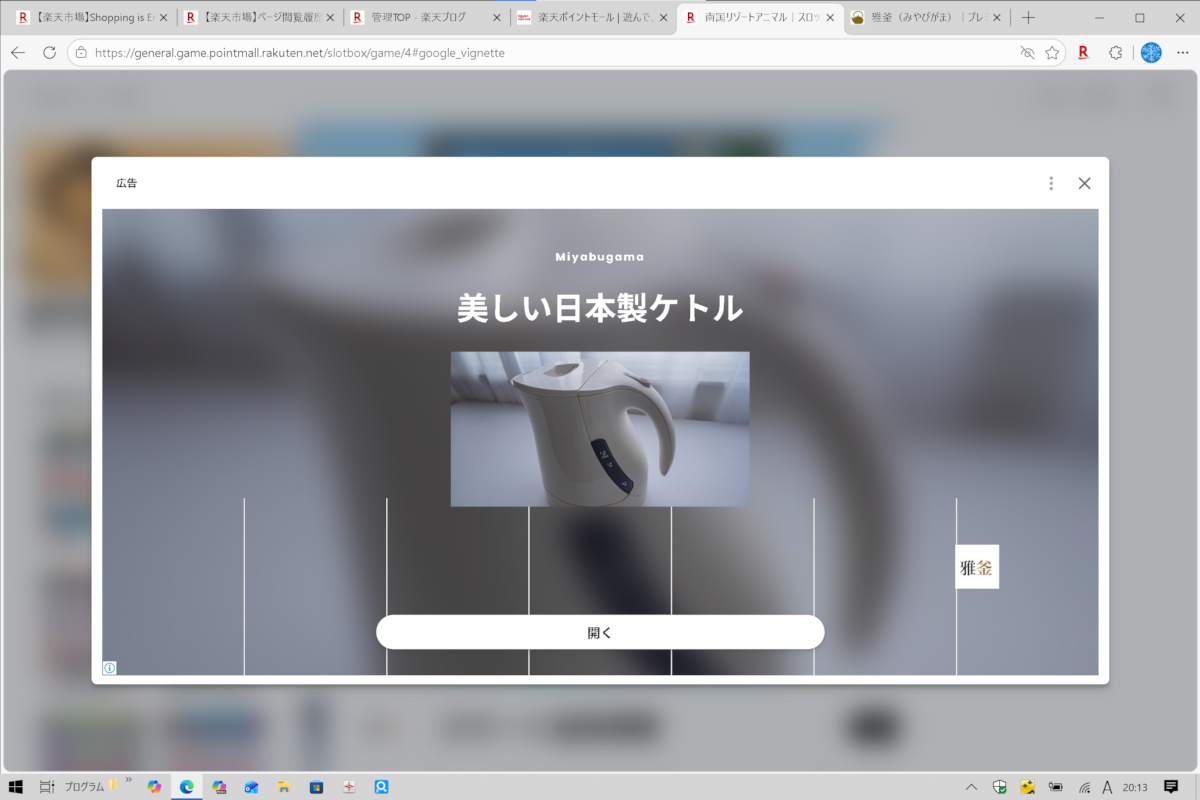Open the ad's three-dot options menu

point(1050,183)
